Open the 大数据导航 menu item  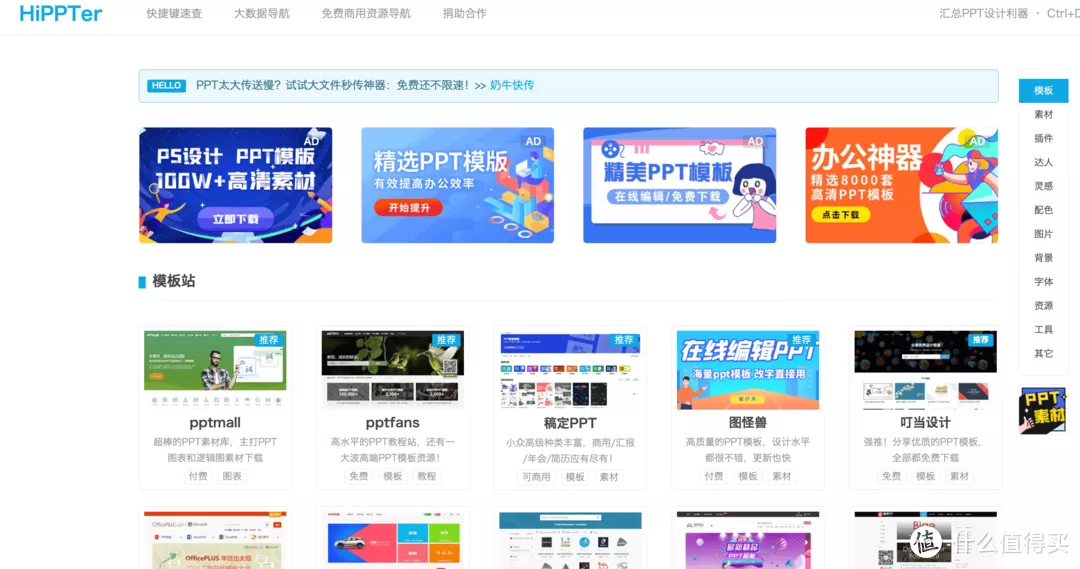[x=262, y=14]
